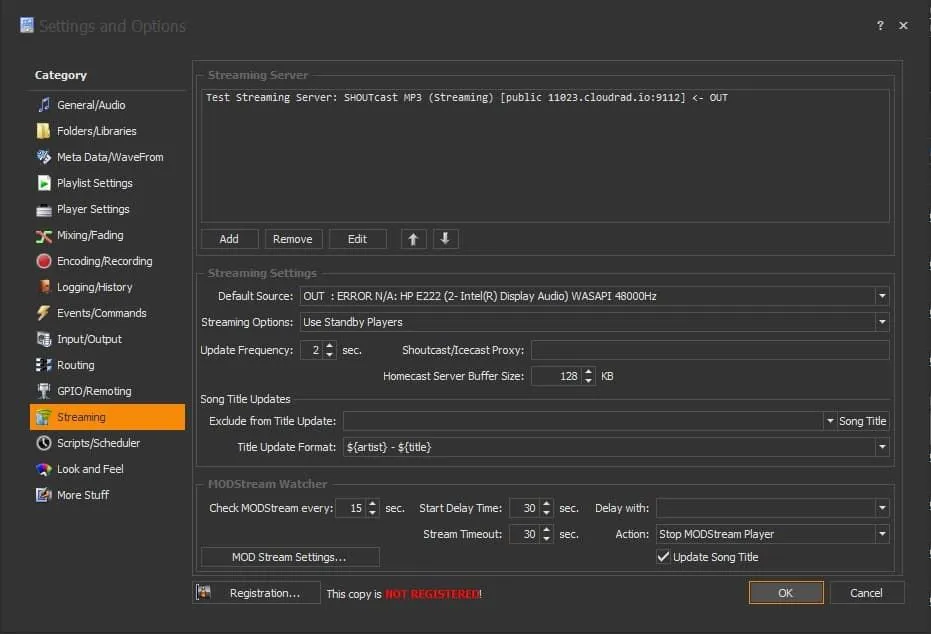Open the Title Update Format dropdown
This screenshot has height=634, width=931.
pyautogui.click(x=881, y=447)
